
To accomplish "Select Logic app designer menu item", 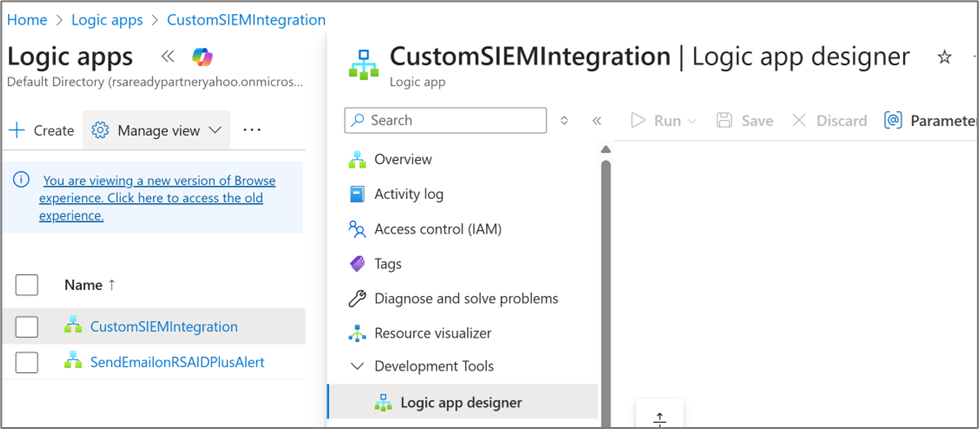I will (x=460, y=403).
